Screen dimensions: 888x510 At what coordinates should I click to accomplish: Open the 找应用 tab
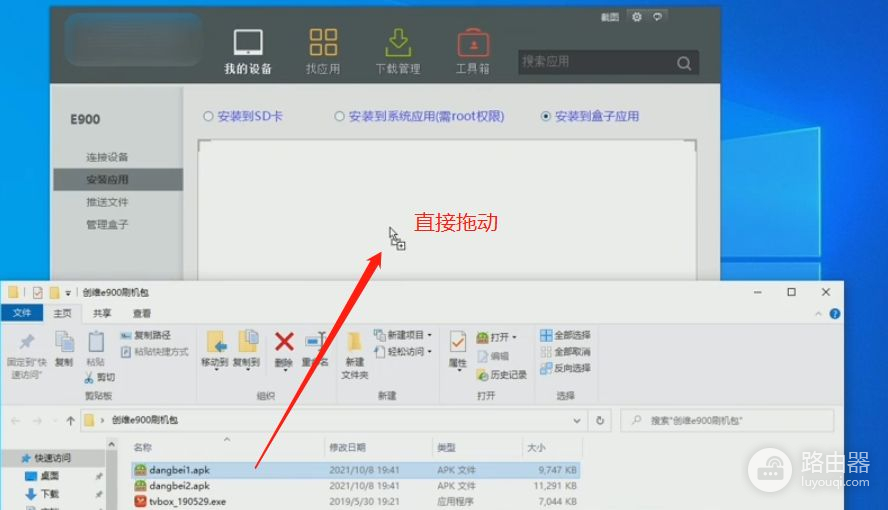click(323, 52)
